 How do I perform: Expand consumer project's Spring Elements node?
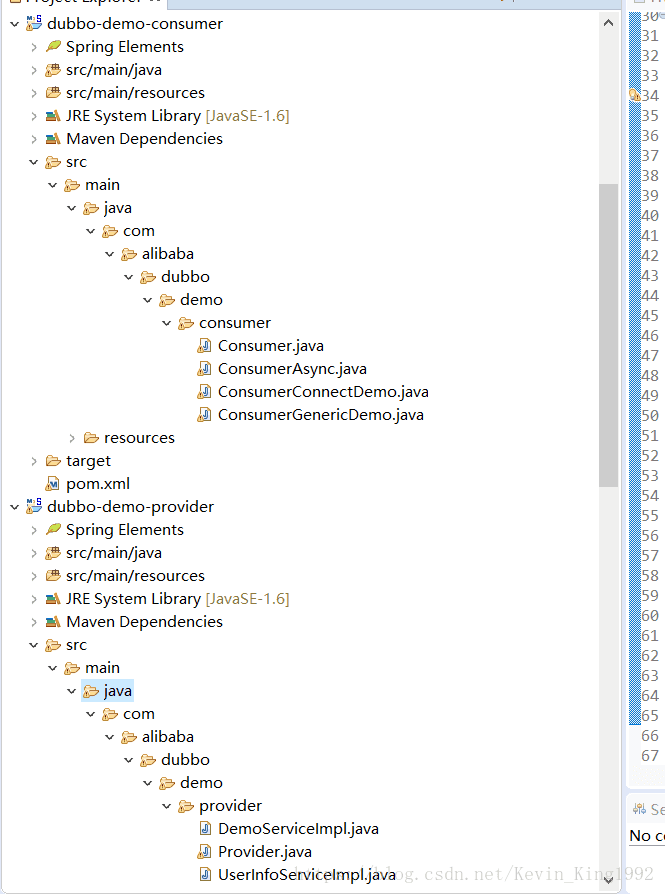(34, 47)
